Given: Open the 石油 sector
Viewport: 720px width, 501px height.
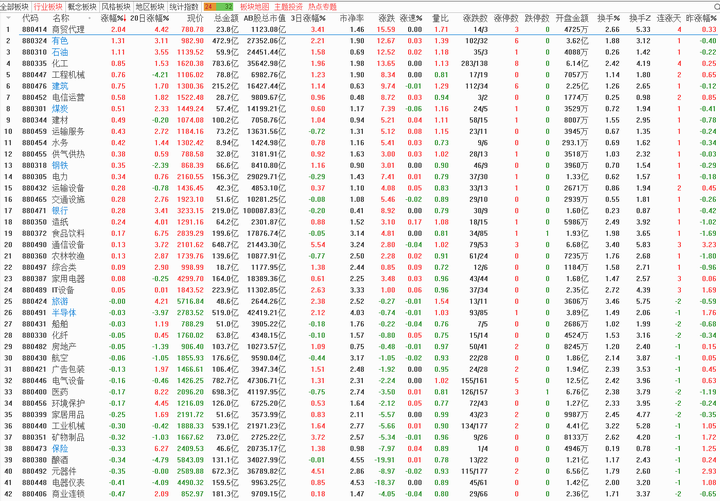Looking at the screenshot, I should pos(60,52).
